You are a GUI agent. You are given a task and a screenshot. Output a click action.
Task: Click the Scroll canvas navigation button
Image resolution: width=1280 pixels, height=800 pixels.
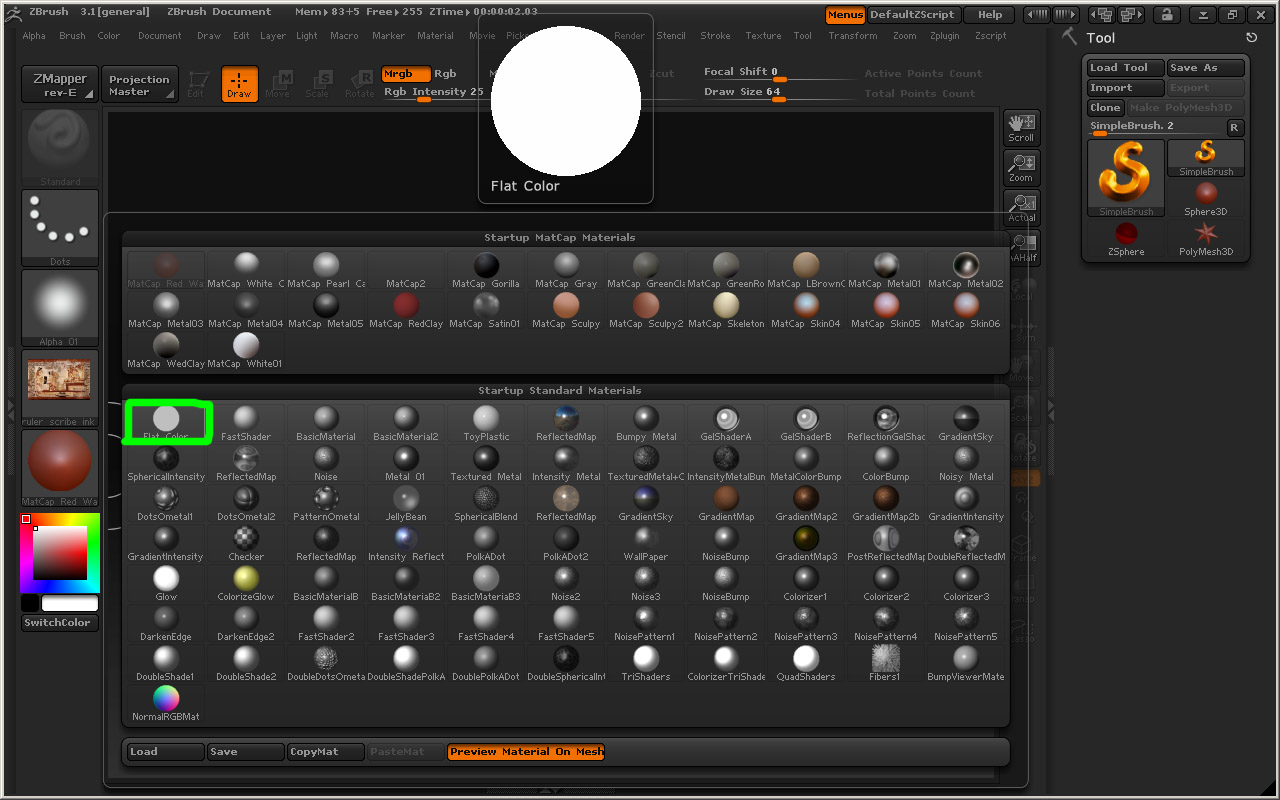coord(1021,128)
